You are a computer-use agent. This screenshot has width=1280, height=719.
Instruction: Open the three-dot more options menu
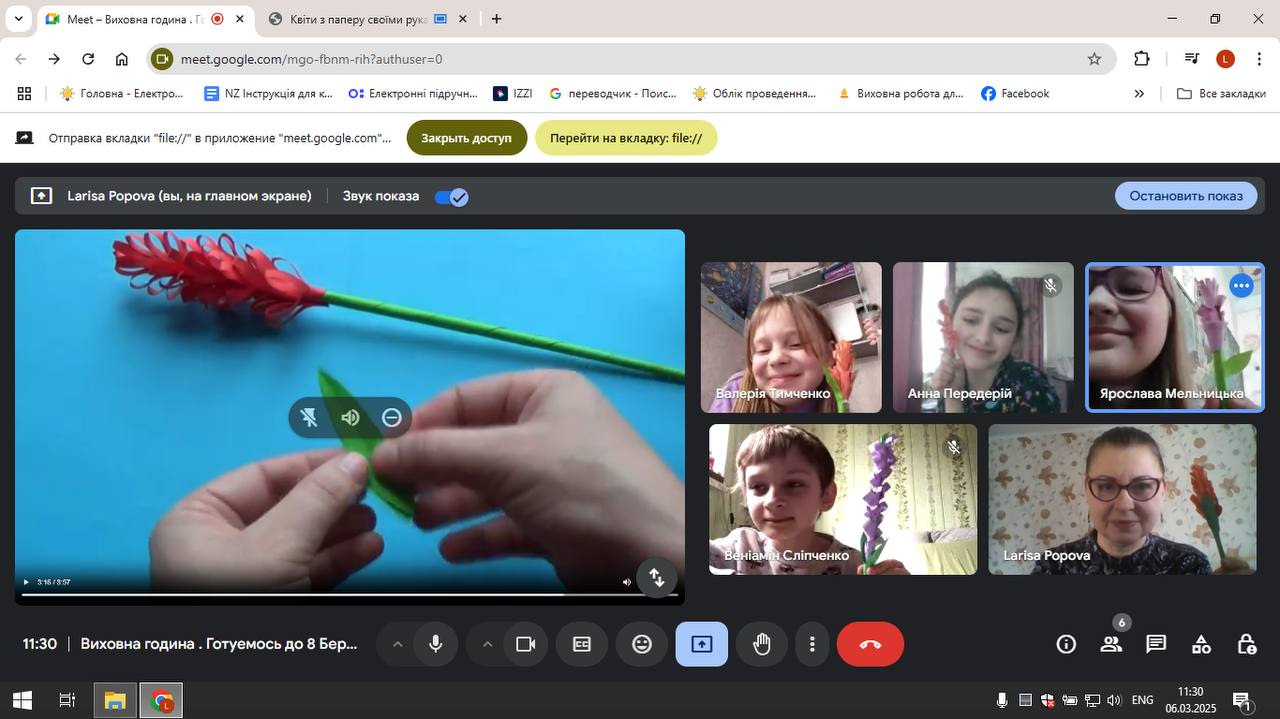[x=812, y=644]
